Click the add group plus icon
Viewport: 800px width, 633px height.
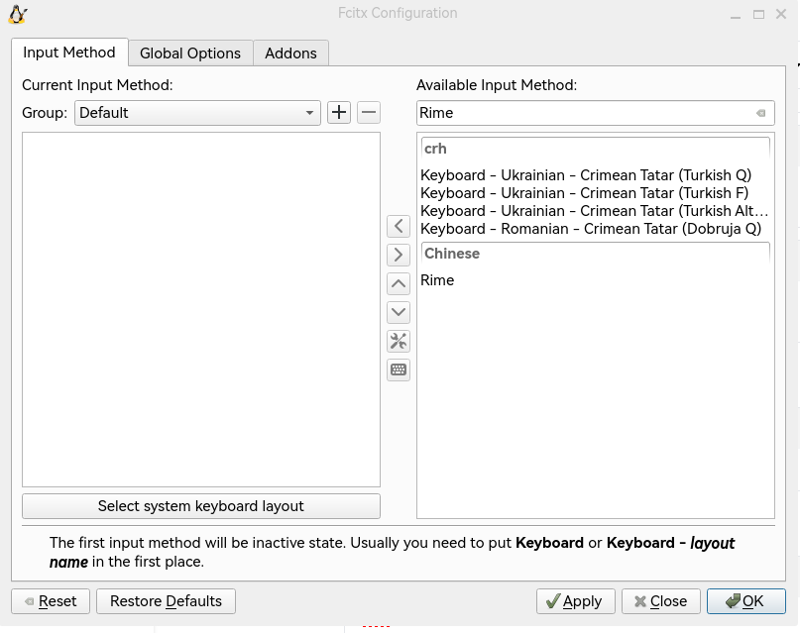point(339,113)
